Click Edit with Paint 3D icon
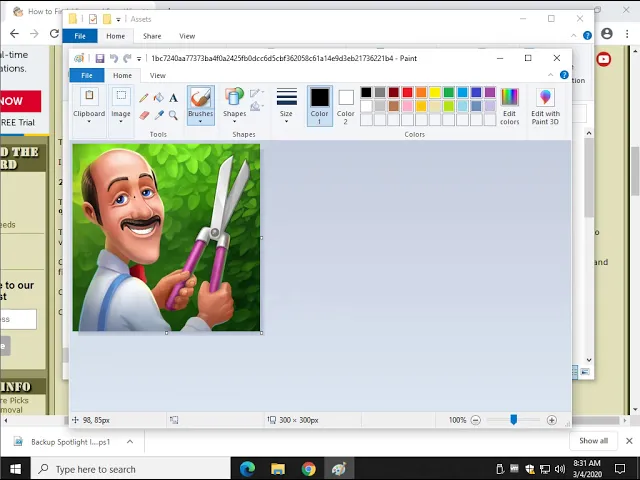This screenshot has height=480, width=640. [x=545, y=97]
